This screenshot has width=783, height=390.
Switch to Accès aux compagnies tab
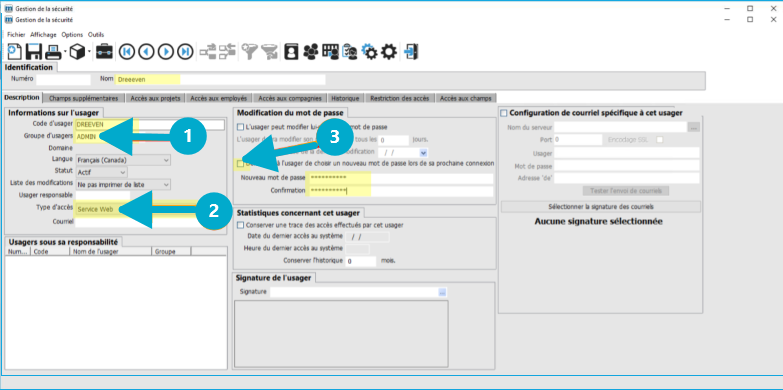point(289,98)
